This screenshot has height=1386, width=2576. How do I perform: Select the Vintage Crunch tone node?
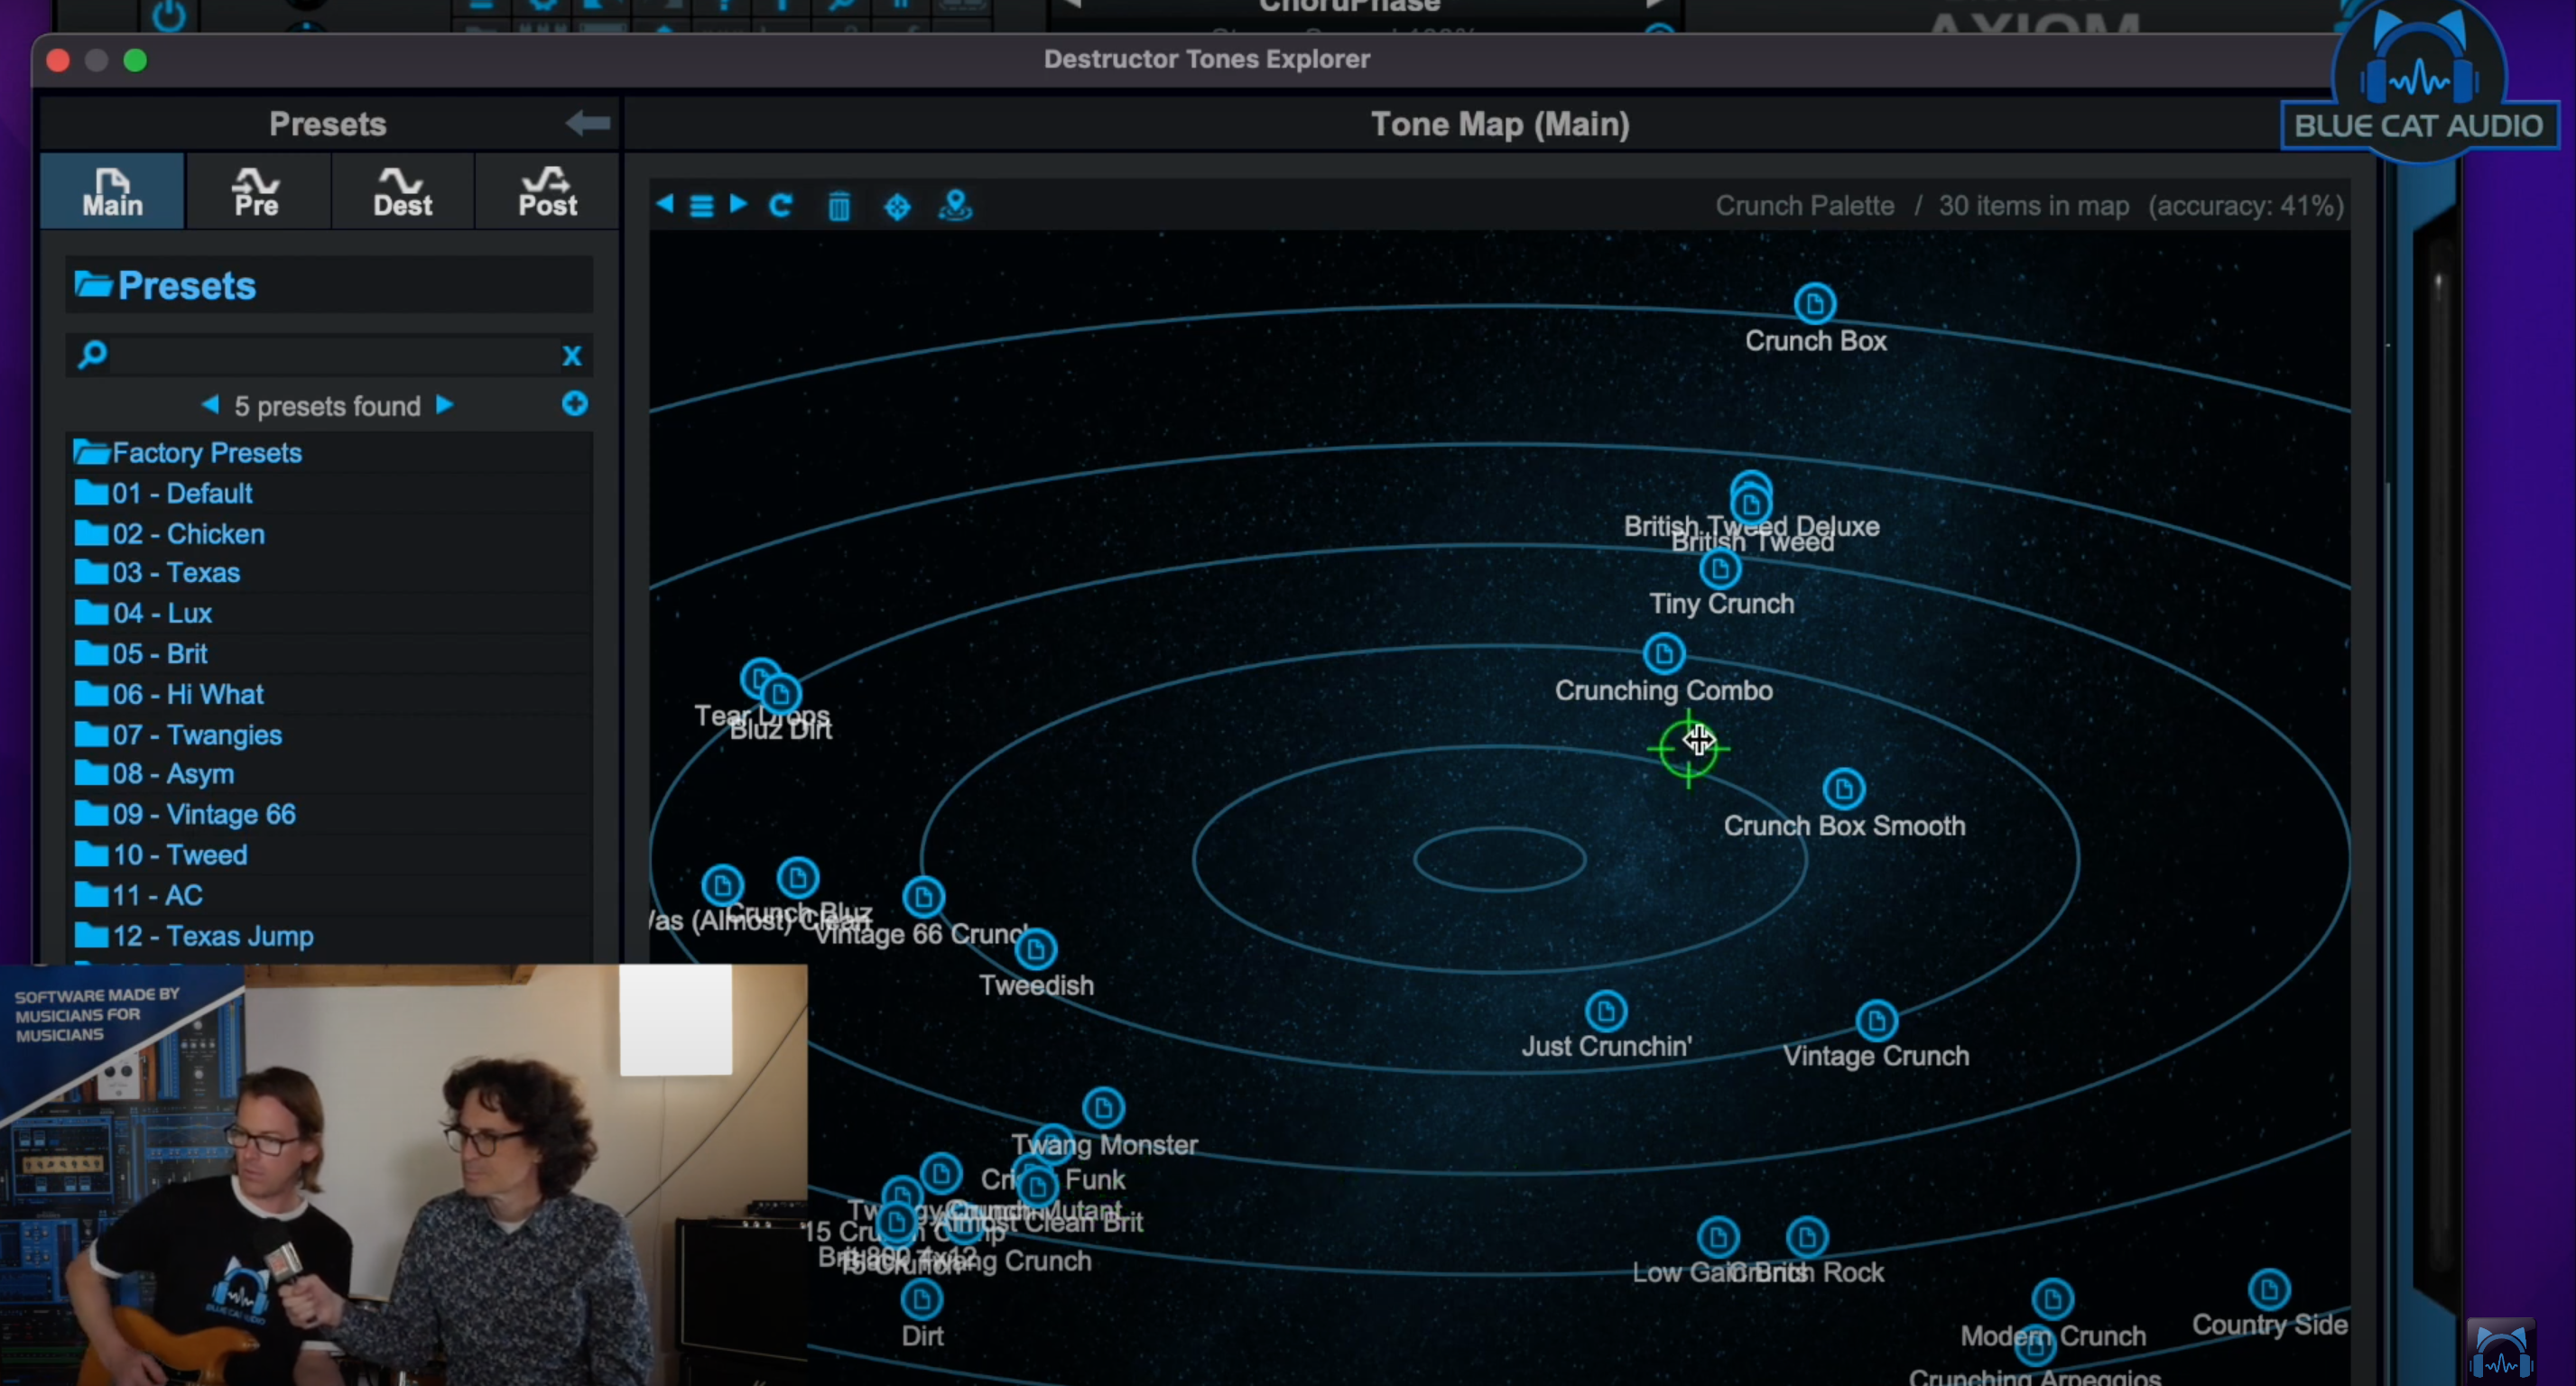click(x=1876, y=1021)
